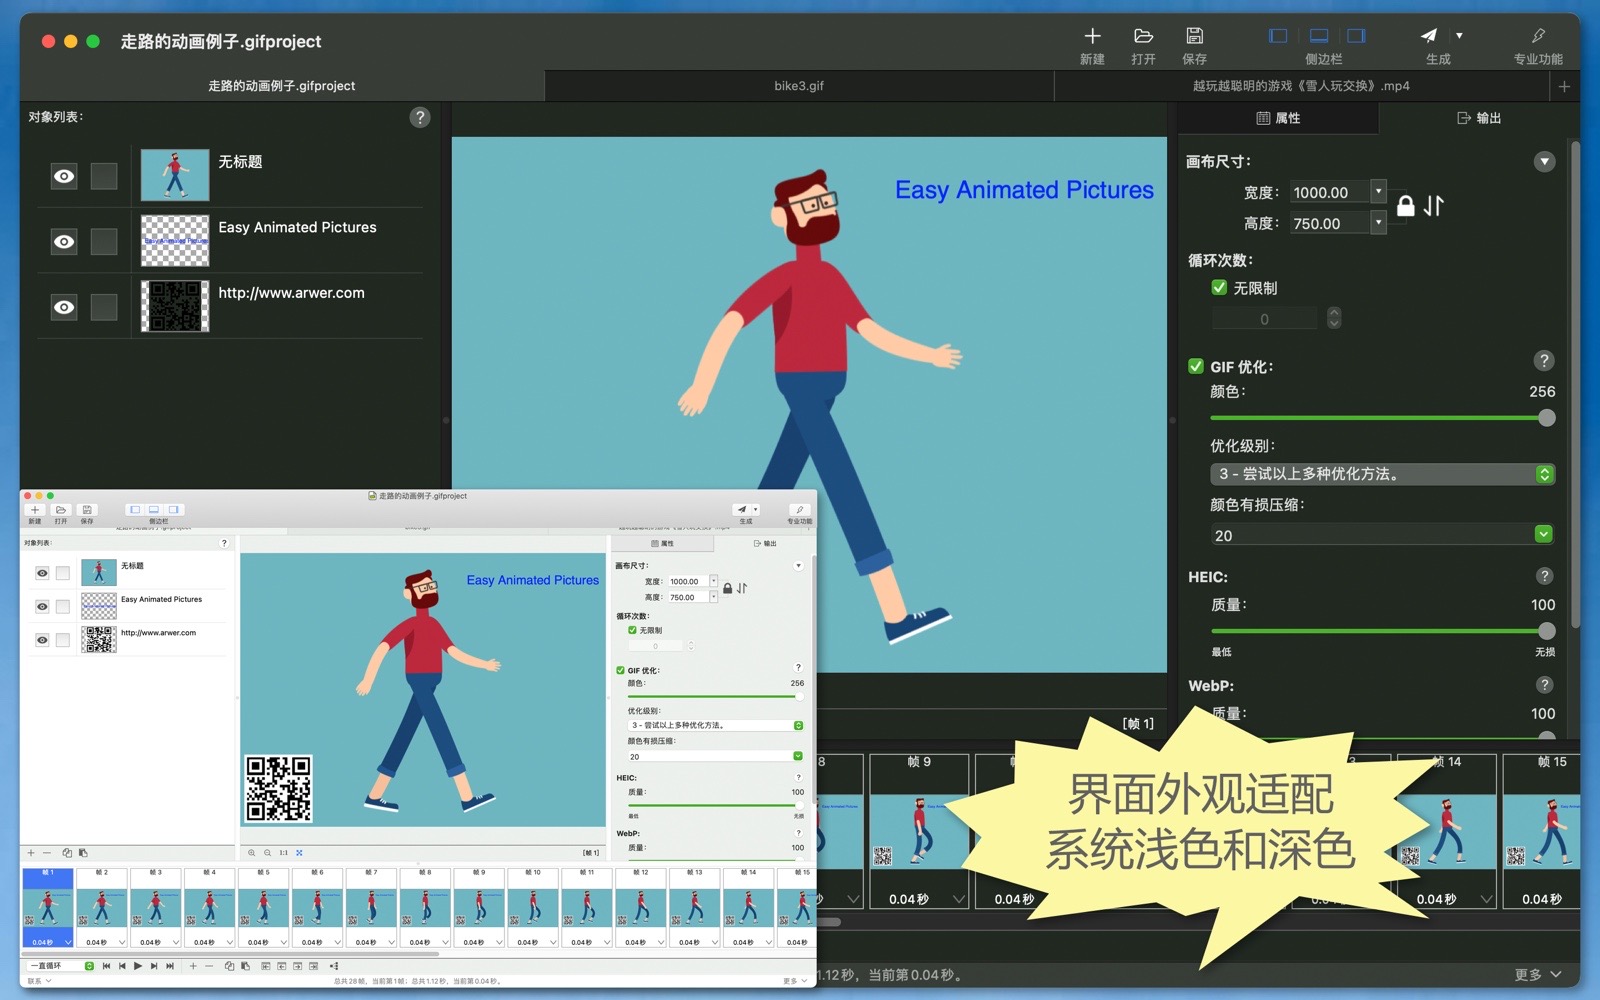Toggle the left sidebar panel icon
Image resolution: width=1600 pixels, height=1000 pixels.
click(1278, 36)
